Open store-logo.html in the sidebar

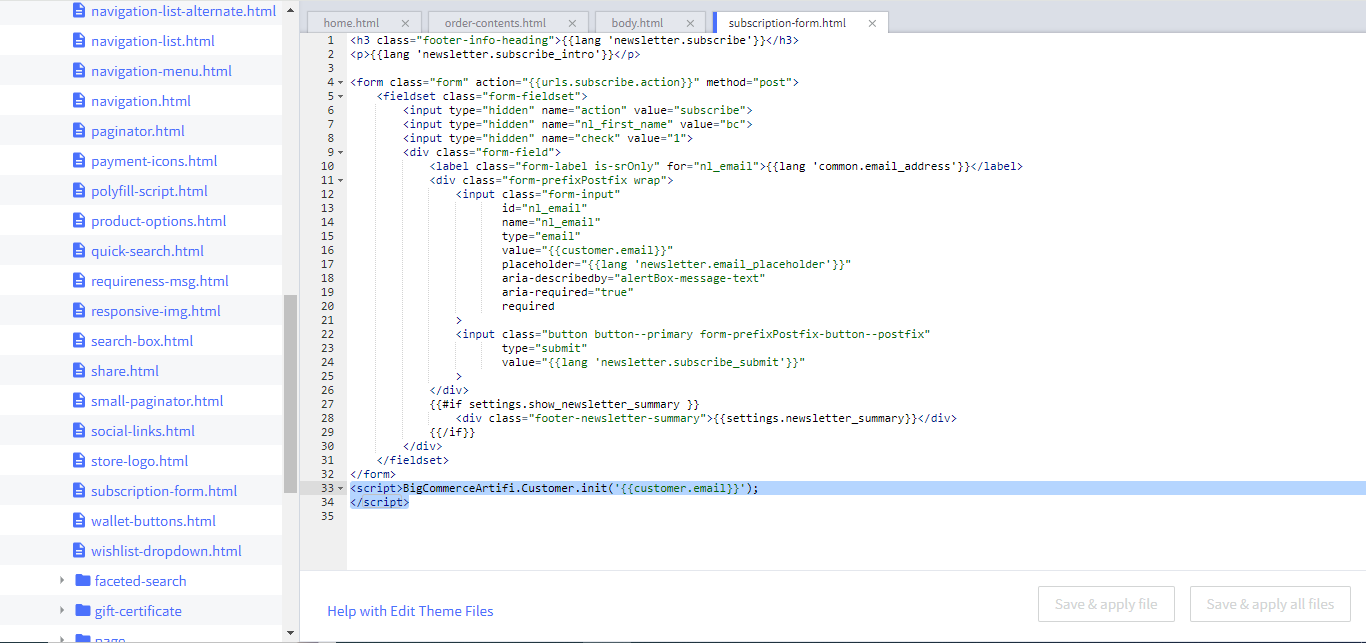(139, 461)
